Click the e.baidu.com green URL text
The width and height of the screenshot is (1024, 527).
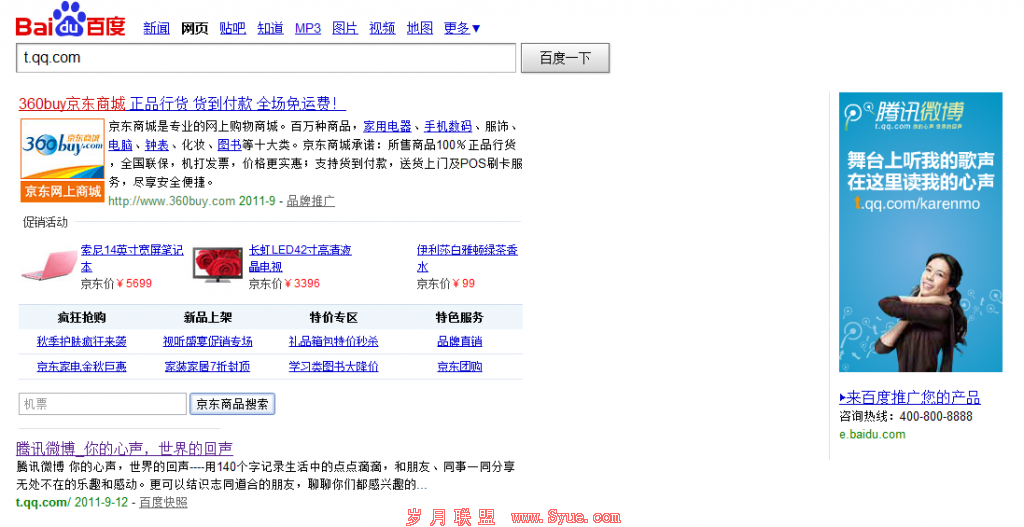click(x=872, y=434)
